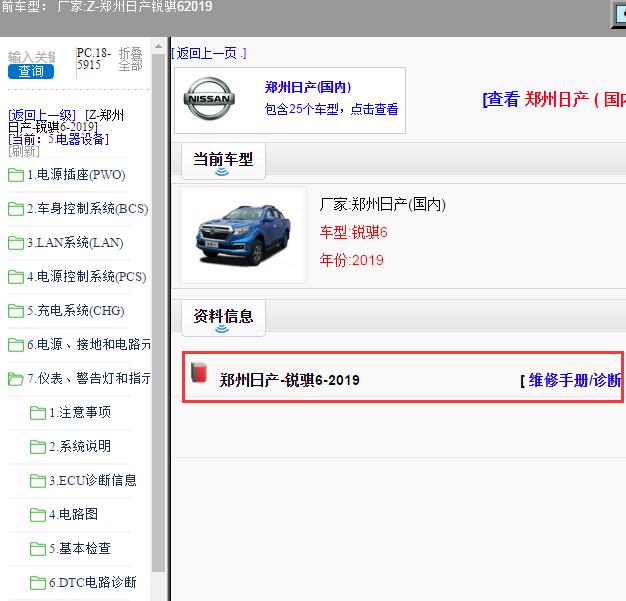
Task: Select tree item 7.仪表、警告灯和指示
Action: (89, 378)
